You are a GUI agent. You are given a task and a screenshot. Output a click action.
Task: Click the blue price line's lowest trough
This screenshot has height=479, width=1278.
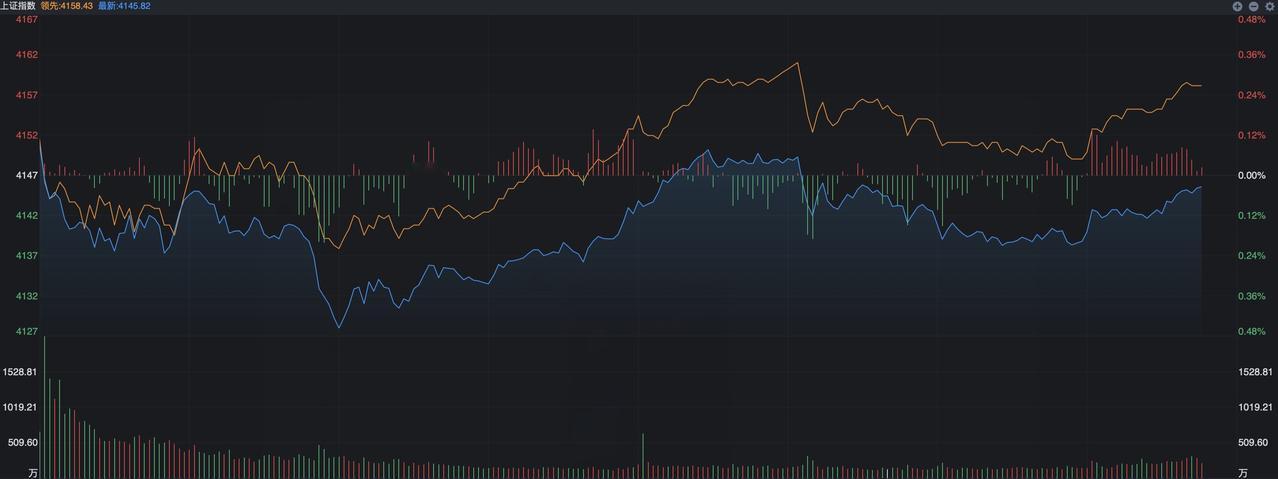tap(338, 327)
